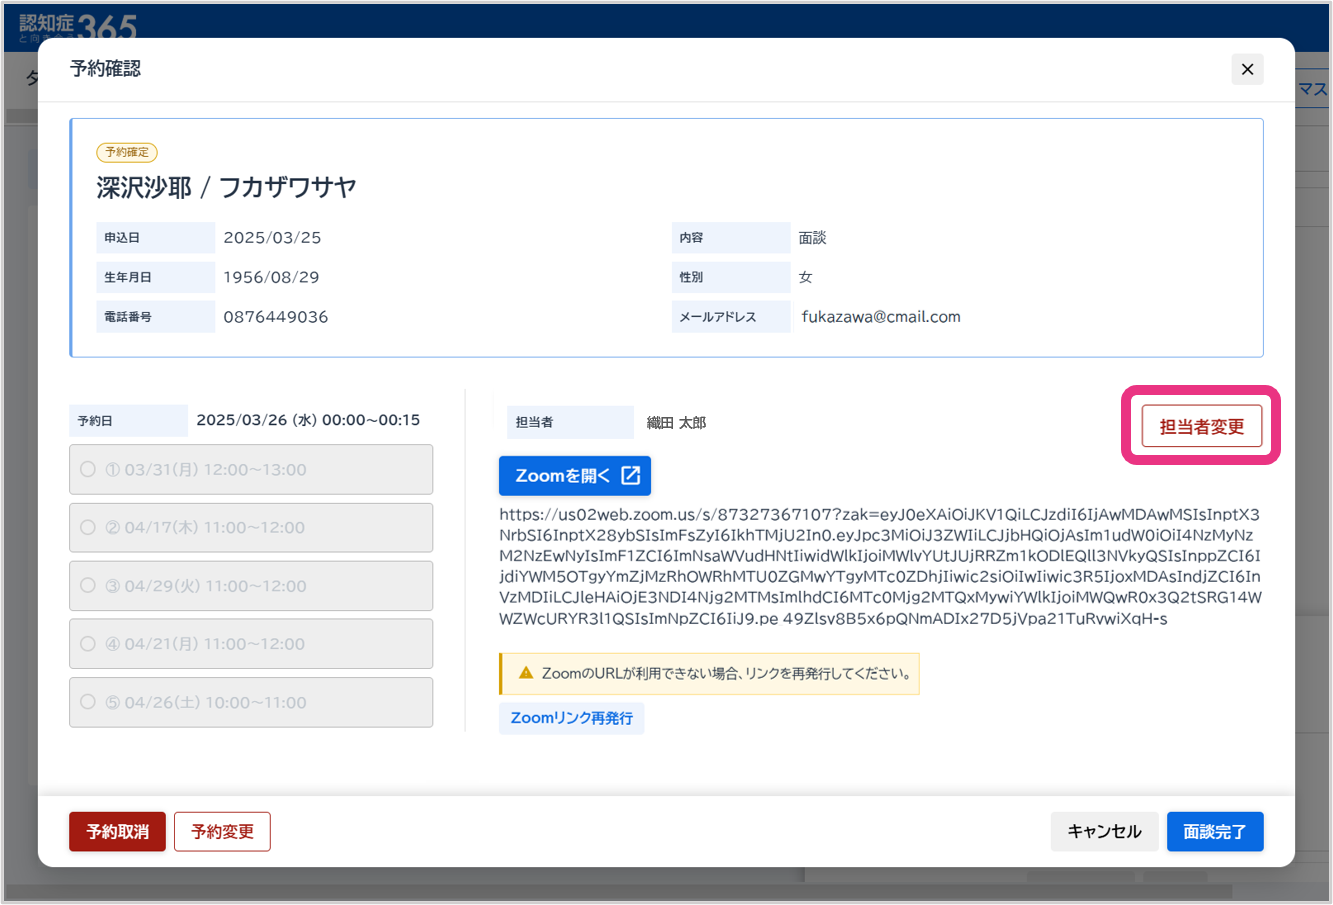Click the warning triangle icon
This screenshot has height=905, width=1333.
pos(526,673)
